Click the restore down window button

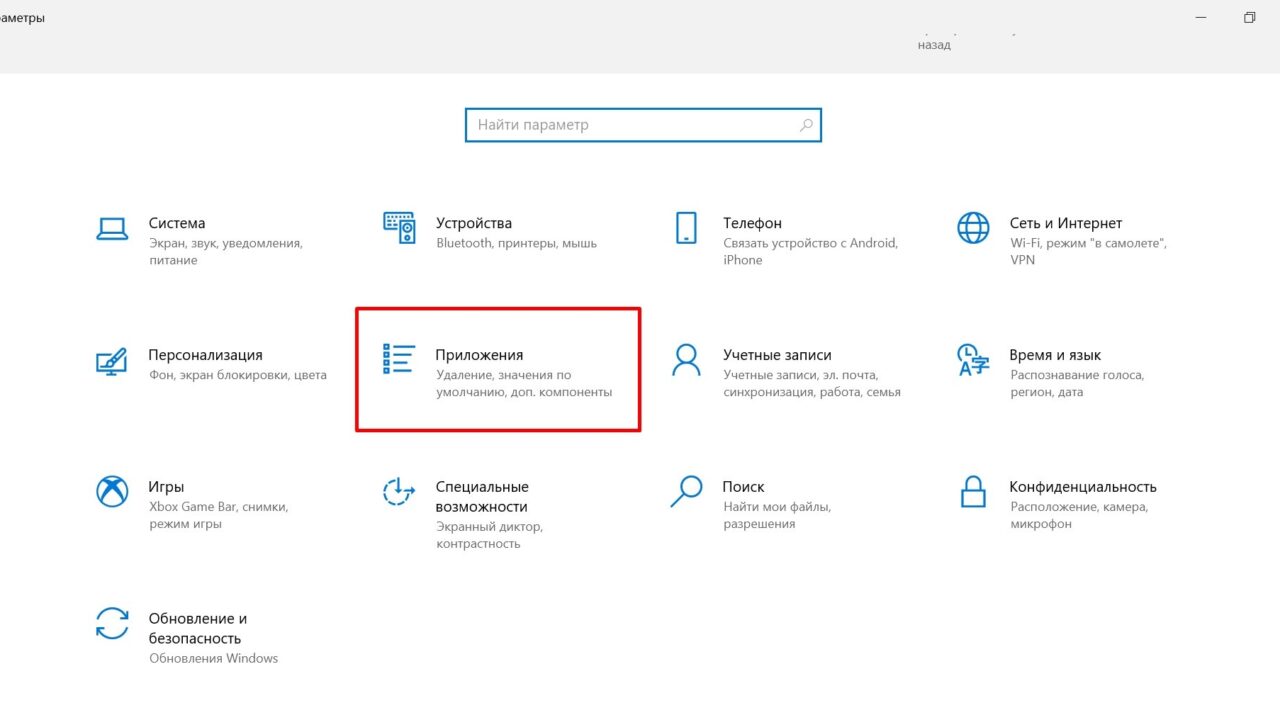(1249, 18)
